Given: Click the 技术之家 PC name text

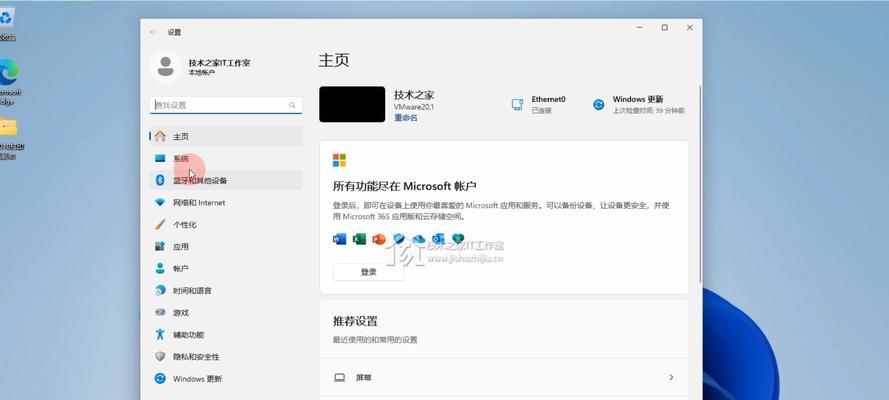Looking at the screenshot, I should click(414, 95).
